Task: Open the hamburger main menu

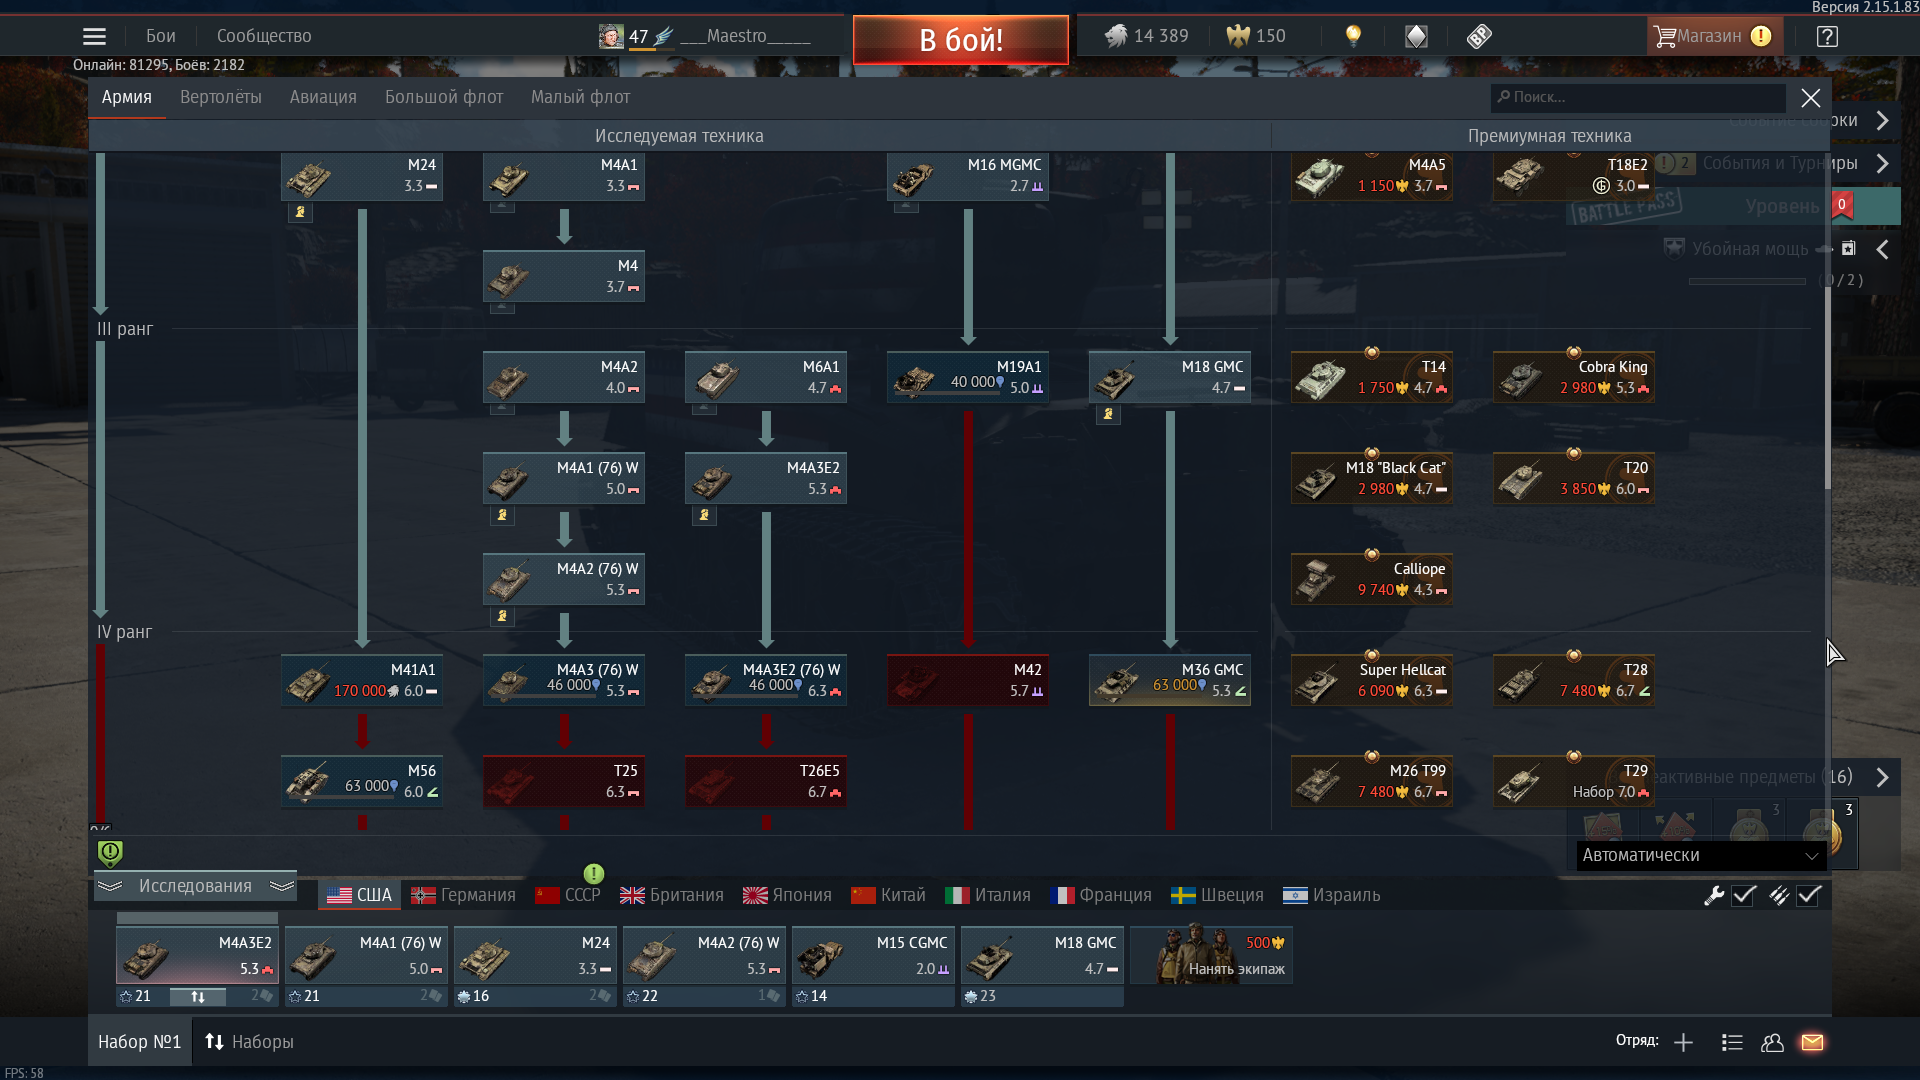Action: [94, 36]
